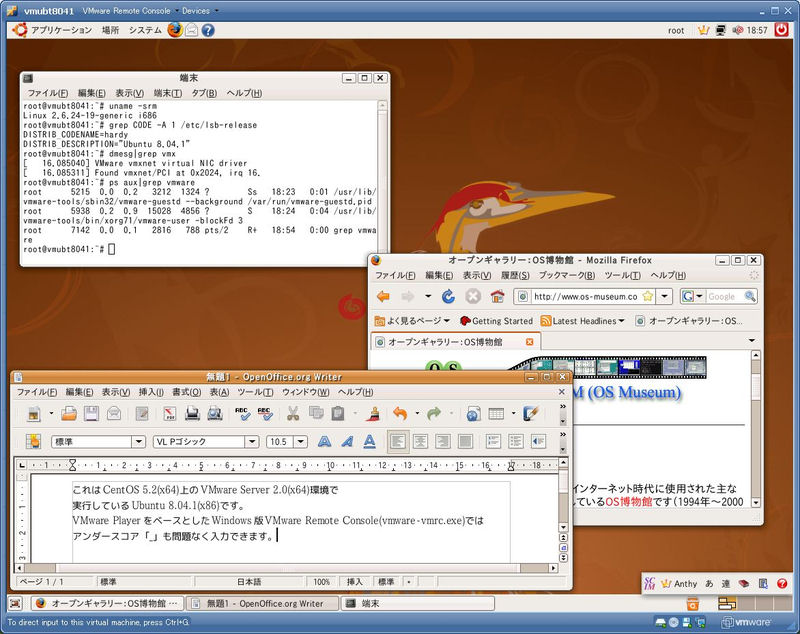
Task: Cut selection with the scissors icon
Action: click(292, 414)
